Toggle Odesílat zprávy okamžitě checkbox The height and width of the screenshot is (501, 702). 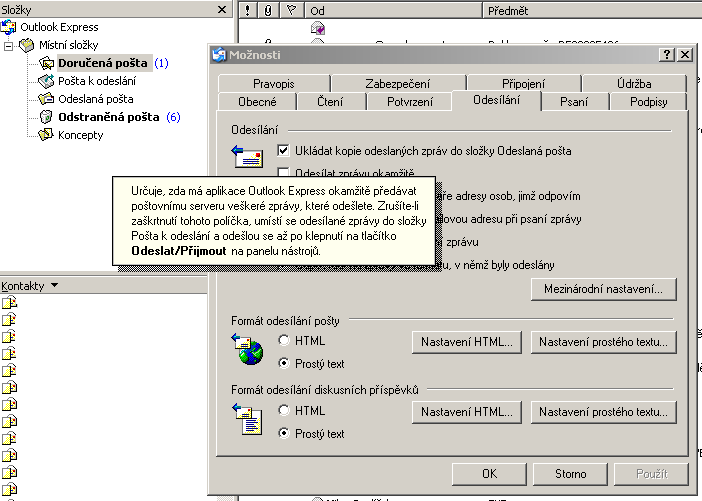(x=283, y=172)
